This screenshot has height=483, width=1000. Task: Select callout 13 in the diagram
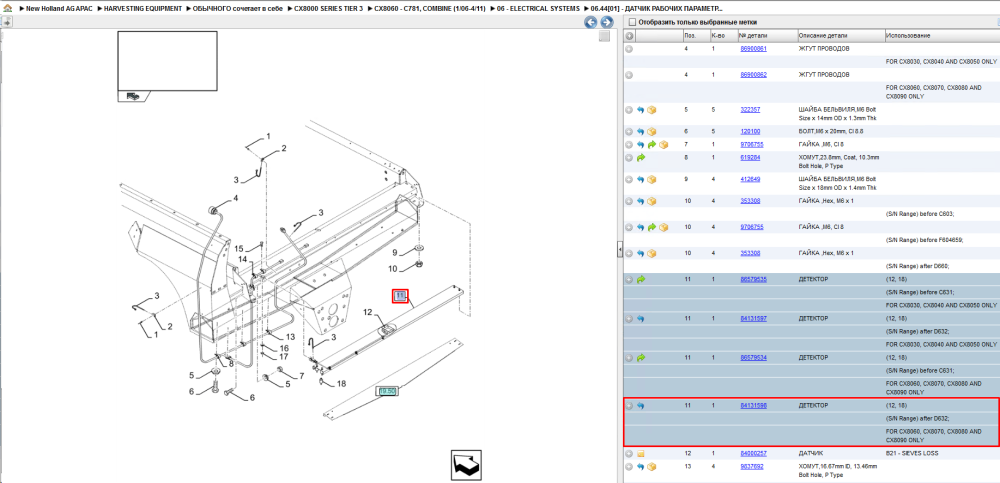[290, 337]
